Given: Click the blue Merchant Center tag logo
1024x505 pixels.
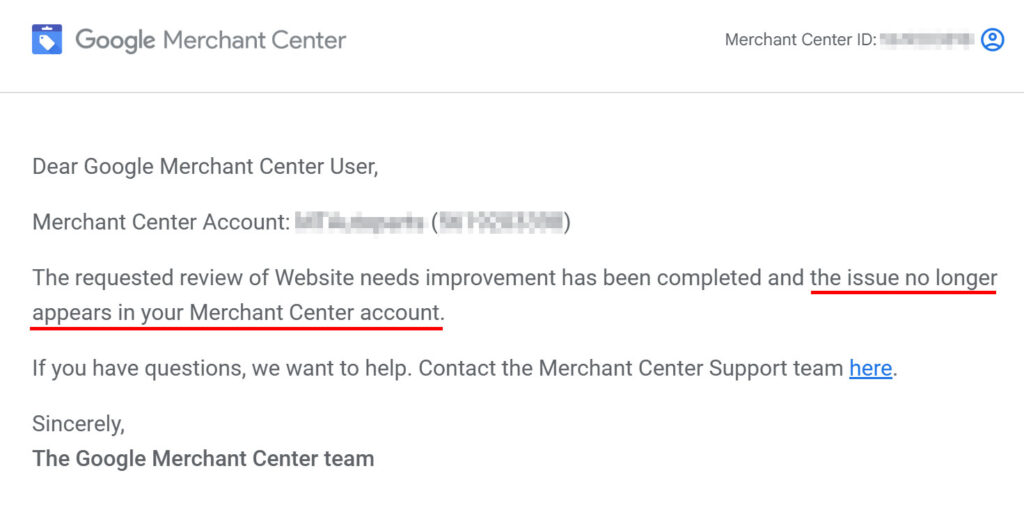Looking at the screenshot, I should (x=47, y=40).
